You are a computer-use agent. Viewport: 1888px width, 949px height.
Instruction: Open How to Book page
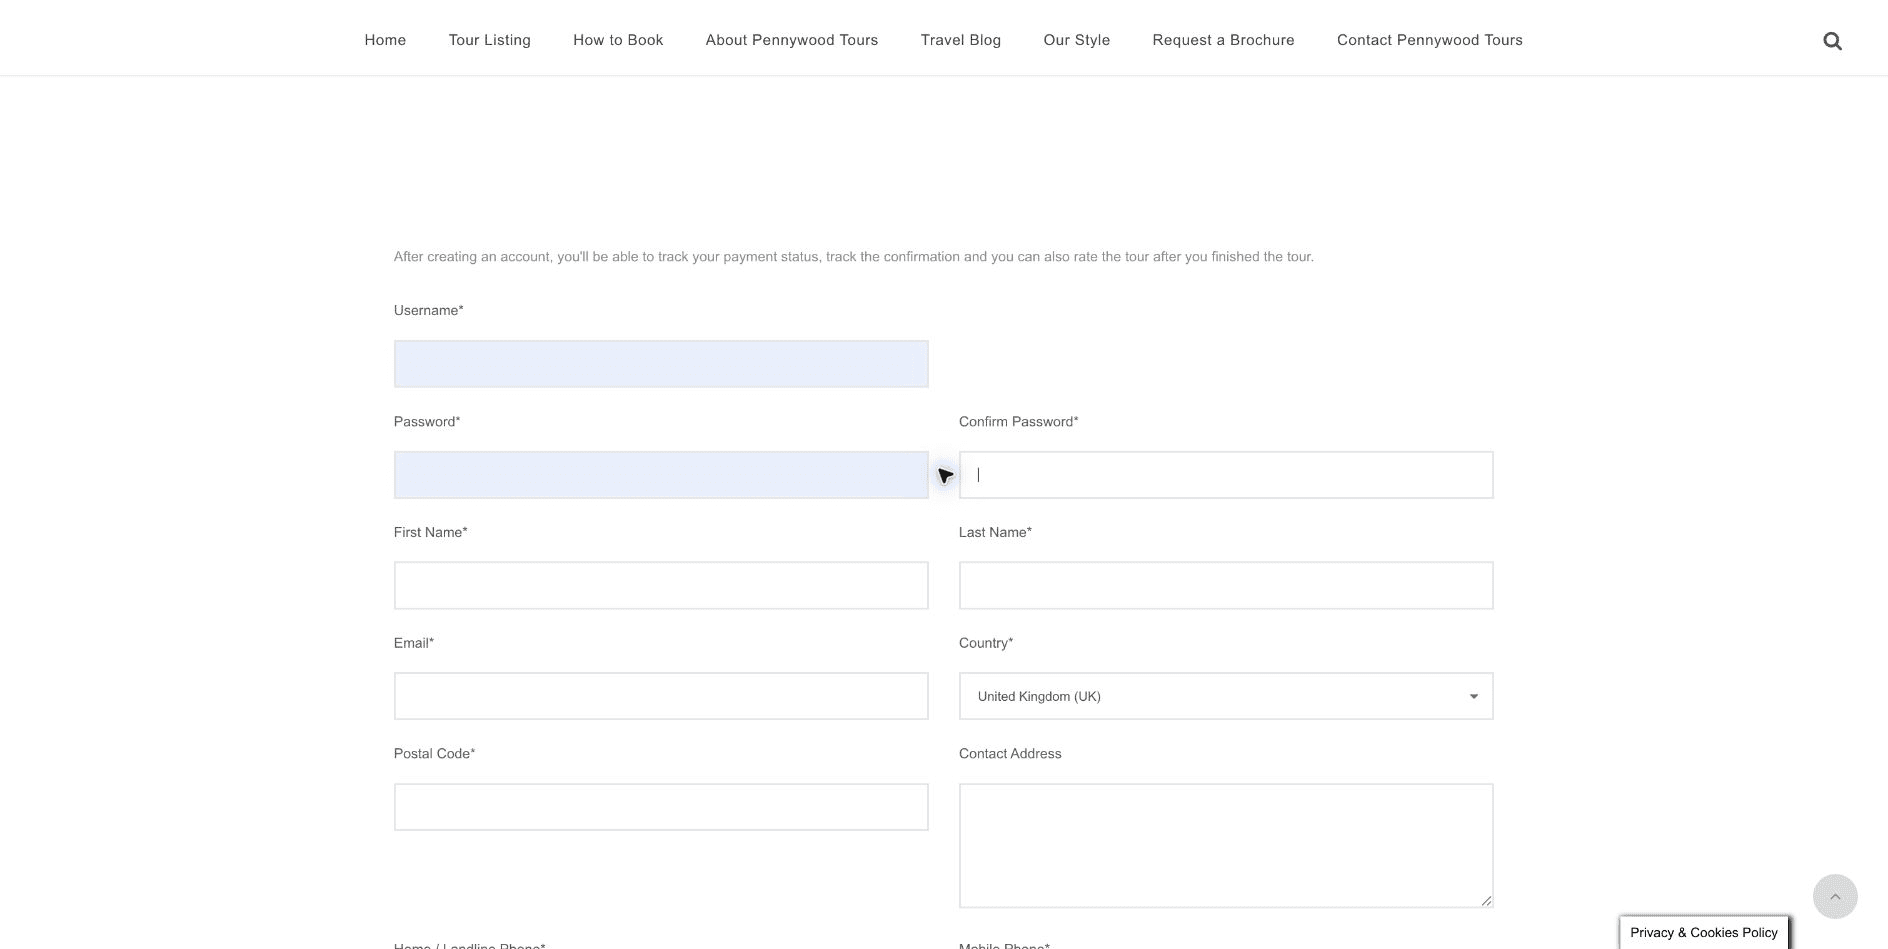[618, 40]
